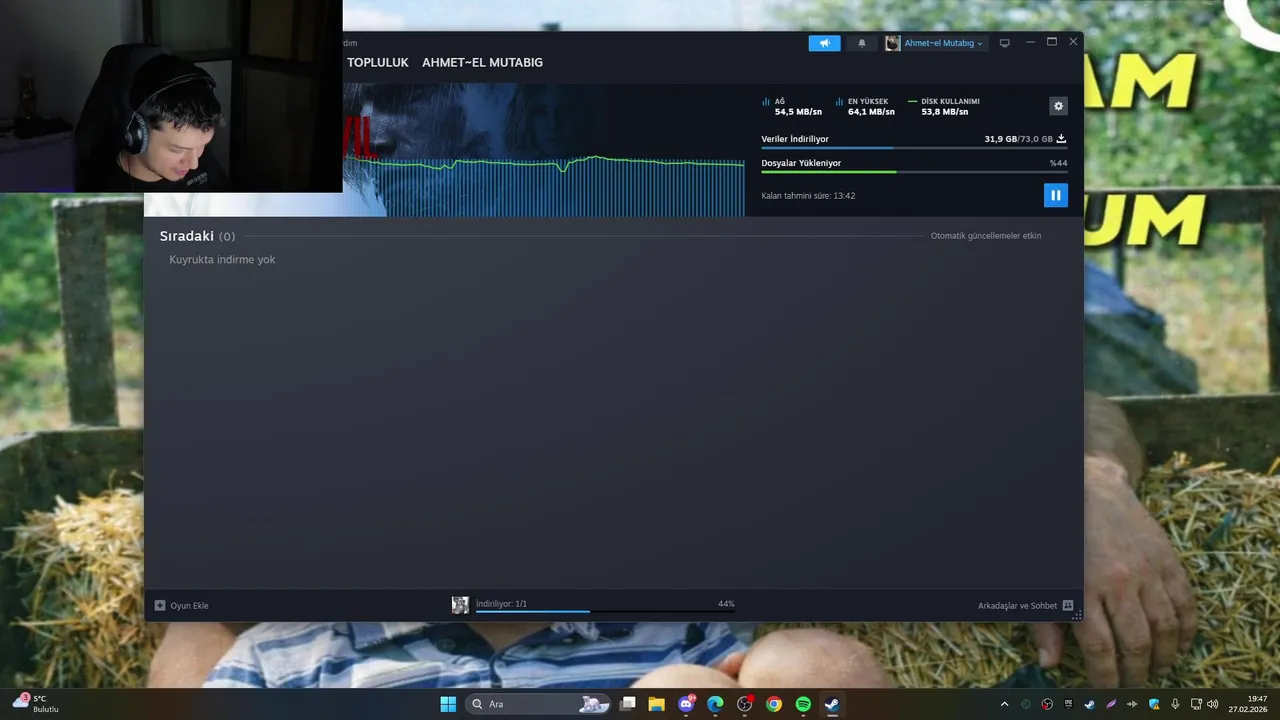Click the İndiriyor: 1/1 status text
The width and height of the screenshot is (1280, 720).
pyautogui.click(x=501, y=604)
